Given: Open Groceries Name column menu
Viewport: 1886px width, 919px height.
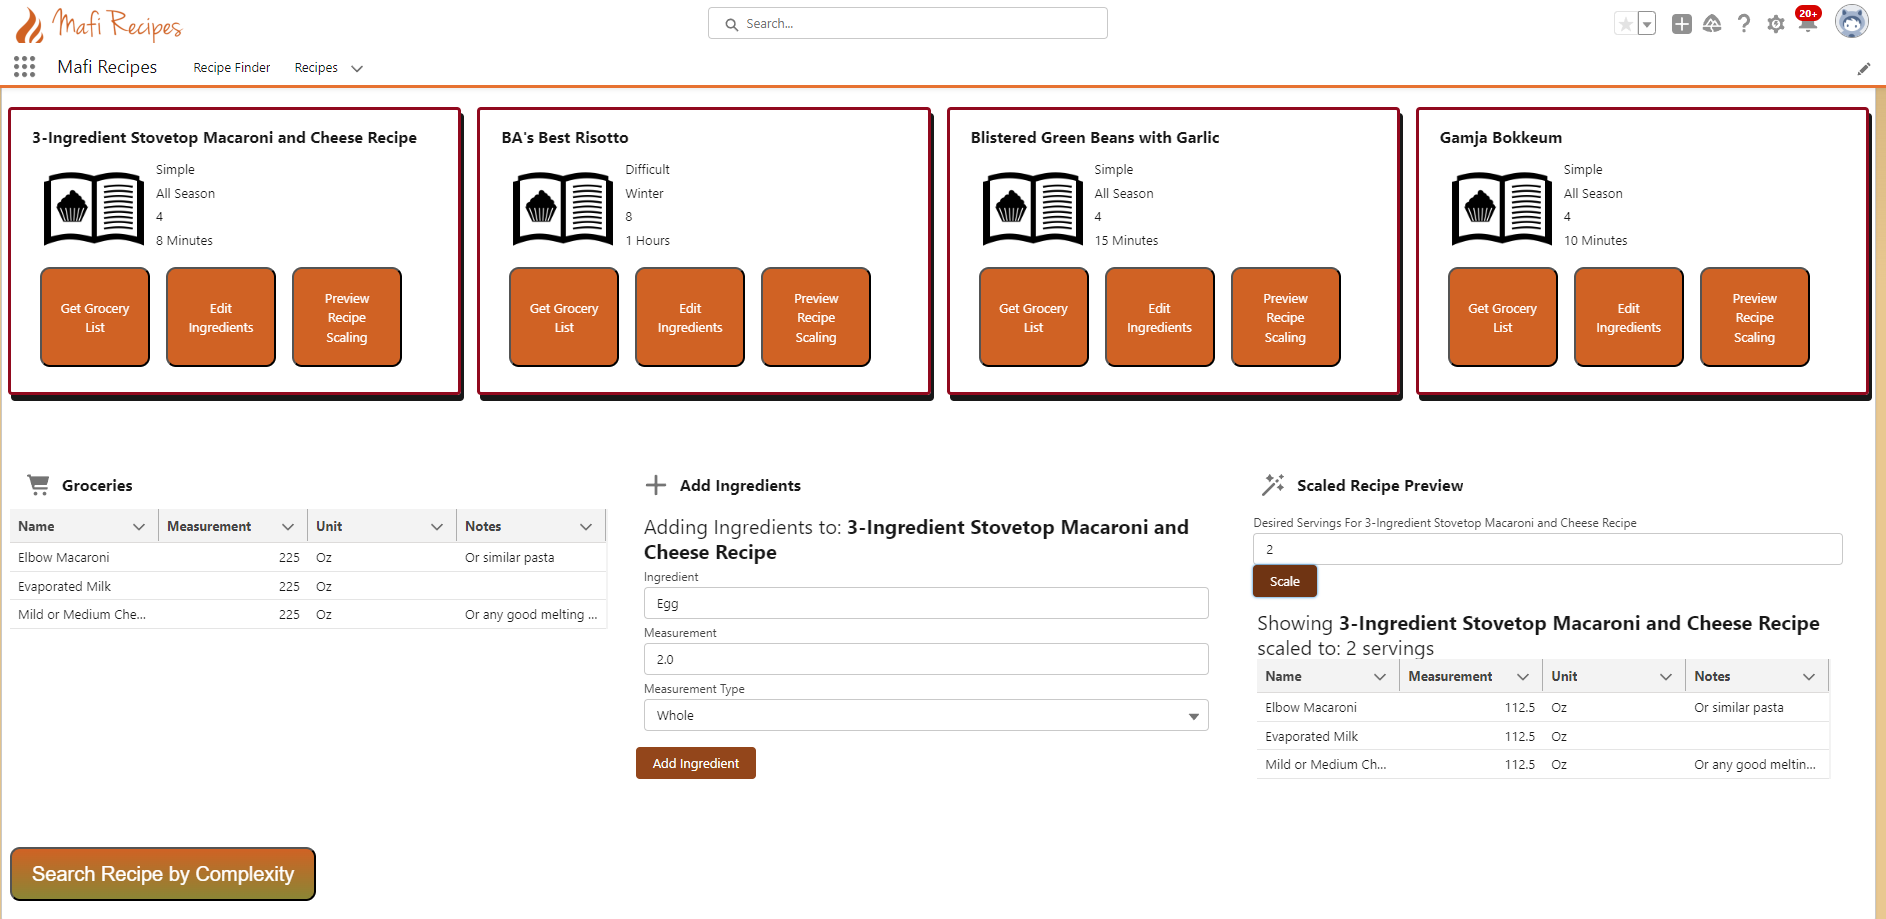Looking at the screenshot, I should pos(139,527).
